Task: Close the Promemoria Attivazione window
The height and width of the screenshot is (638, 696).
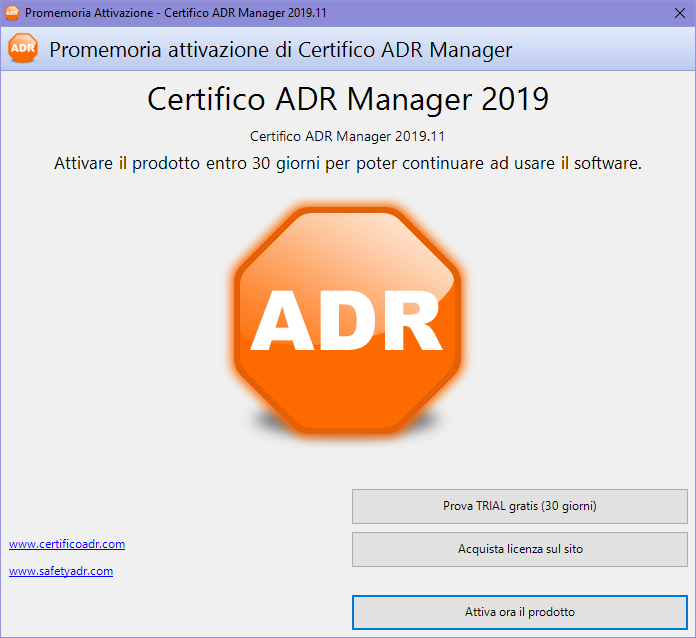Action: click(680, 13)
